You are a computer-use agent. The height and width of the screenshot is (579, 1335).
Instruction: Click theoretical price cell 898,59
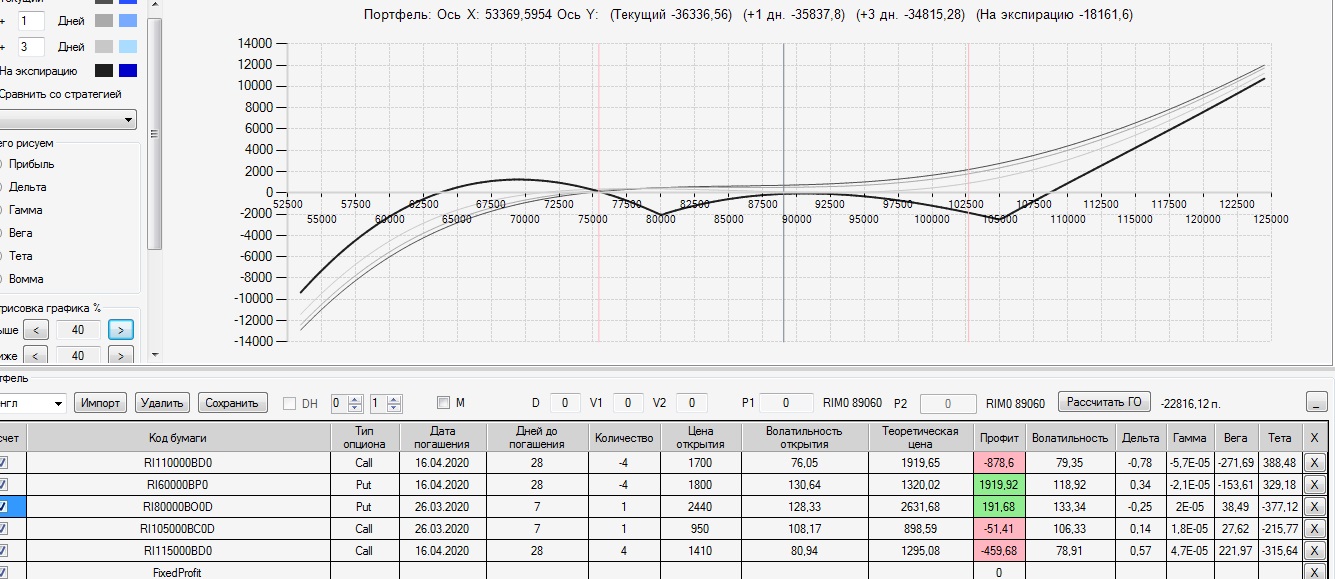click(x=920, y=529)
